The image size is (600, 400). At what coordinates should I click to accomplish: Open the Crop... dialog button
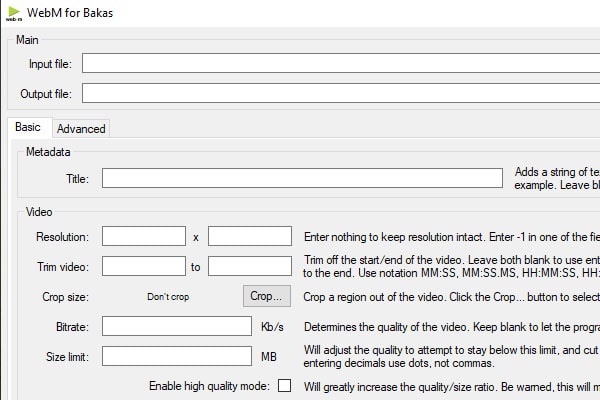tap(267, 296)
